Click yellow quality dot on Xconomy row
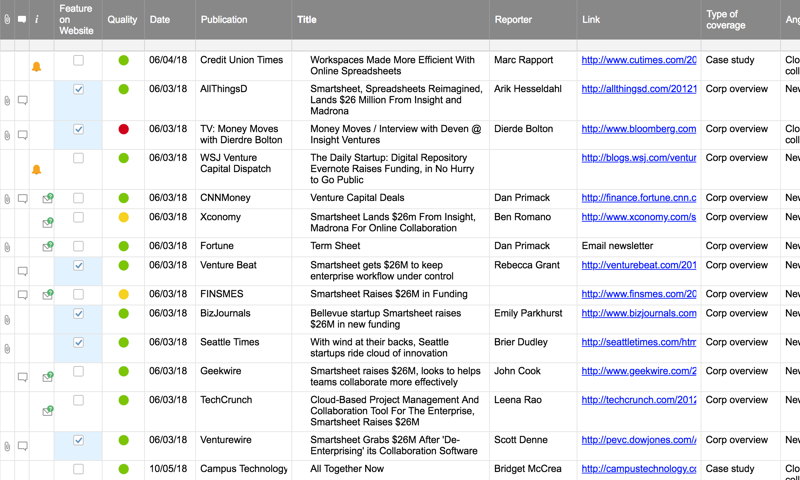The height and width of the screenshot is (480, 800). pyautogui.click(x=123, y=217)
